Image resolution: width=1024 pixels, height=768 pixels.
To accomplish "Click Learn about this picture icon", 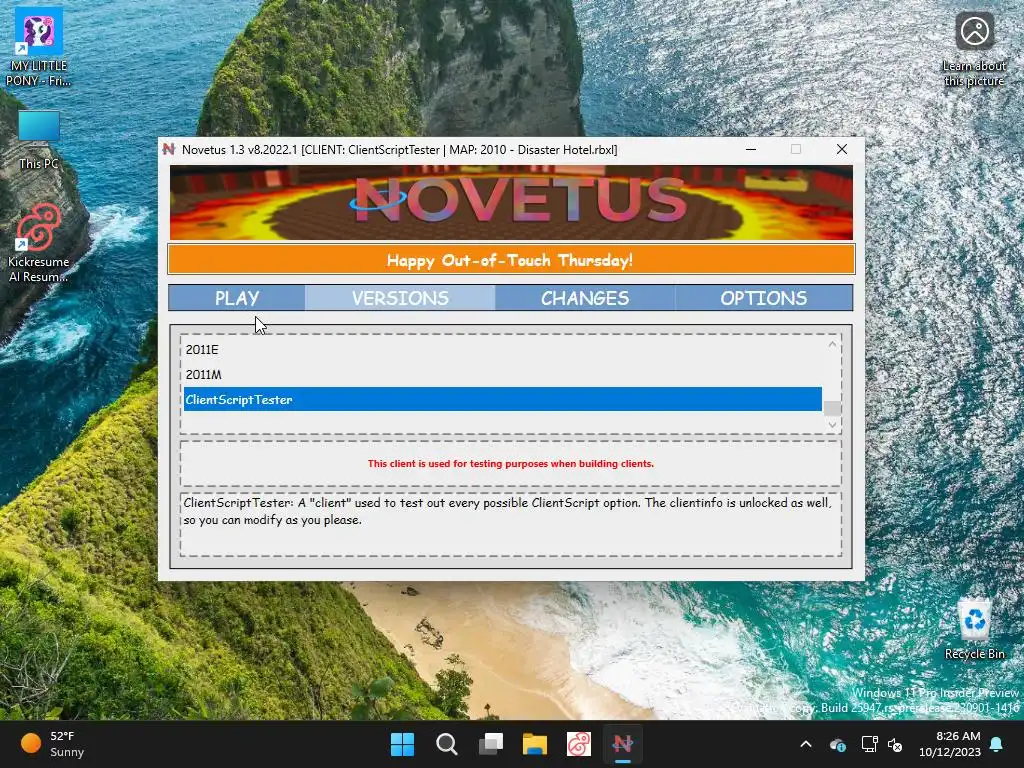I will [974, 49].
